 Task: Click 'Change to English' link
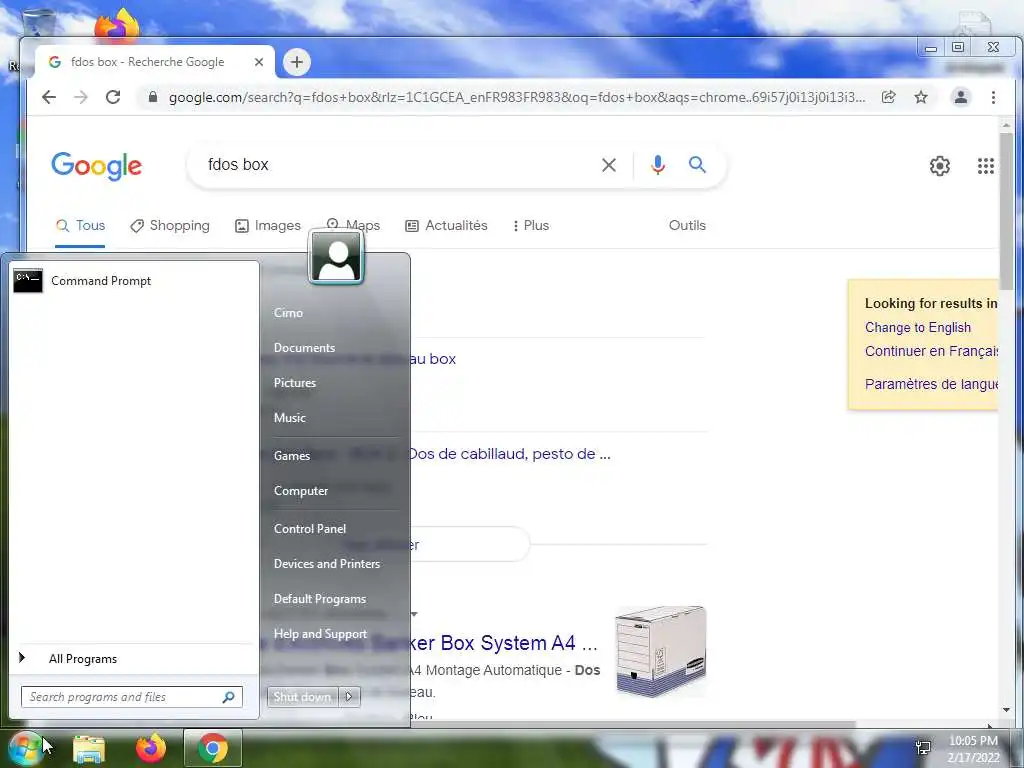tap(918, 328)
